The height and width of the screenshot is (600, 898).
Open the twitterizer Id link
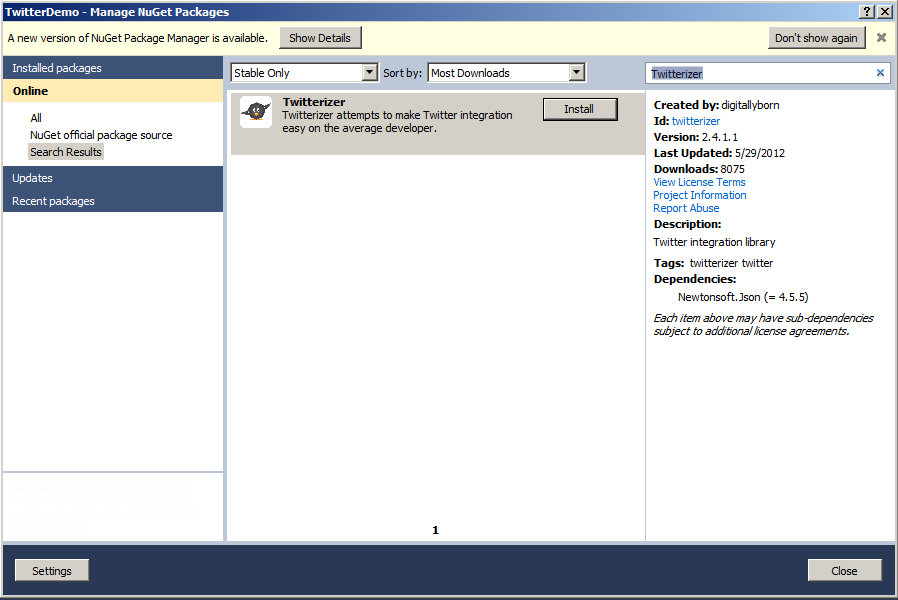(x=696, y=121)
